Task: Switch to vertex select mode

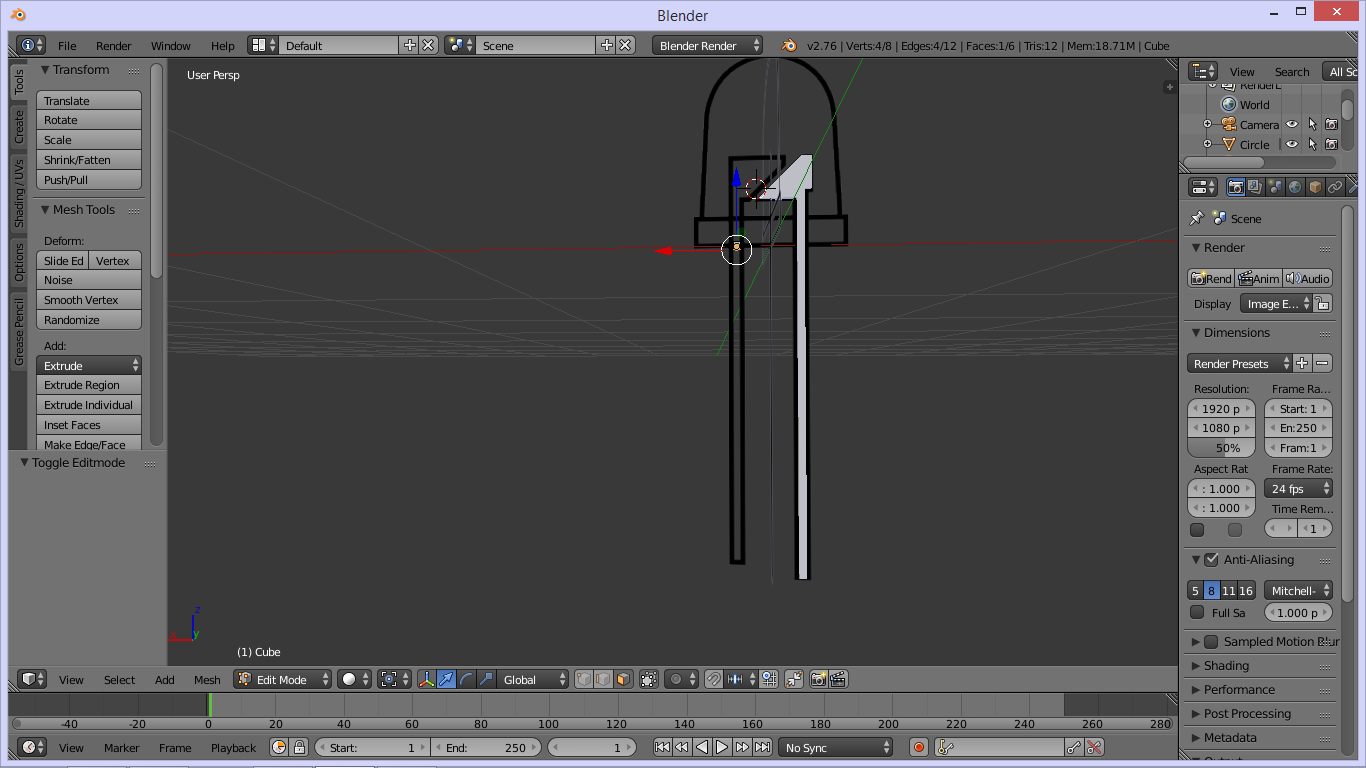Action: tap(584, 679)
